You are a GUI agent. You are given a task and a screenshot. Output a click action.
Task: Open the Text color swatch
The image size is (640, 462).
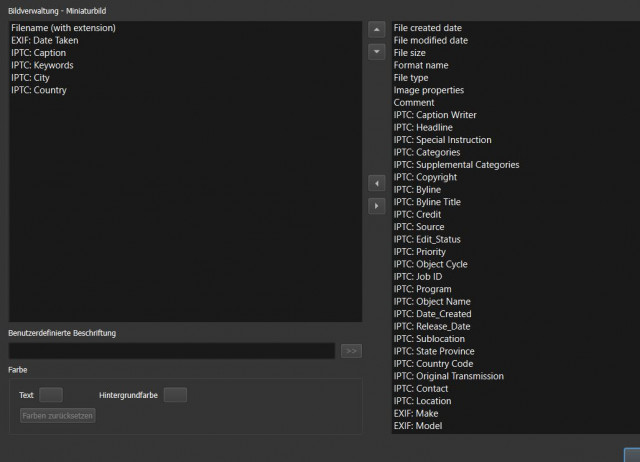point(51,395)
